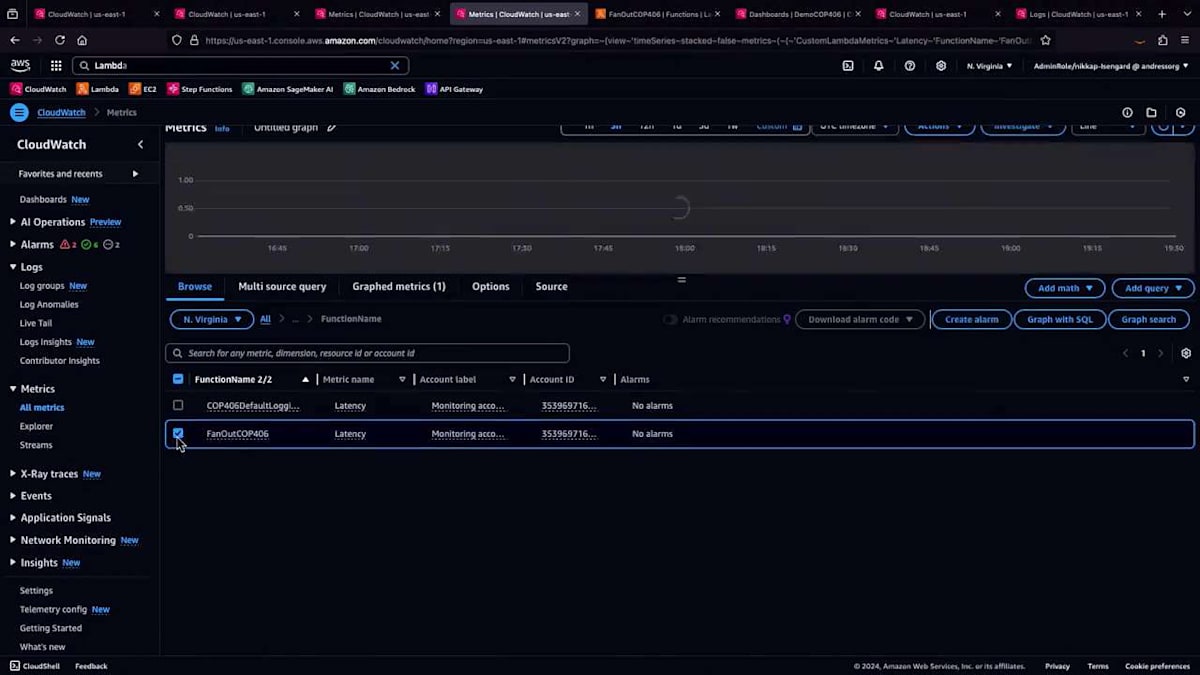This screenshot has width=1200, height=675.
Task: Open the Explorer link under Metrics
Action: (x=36, y=426)
